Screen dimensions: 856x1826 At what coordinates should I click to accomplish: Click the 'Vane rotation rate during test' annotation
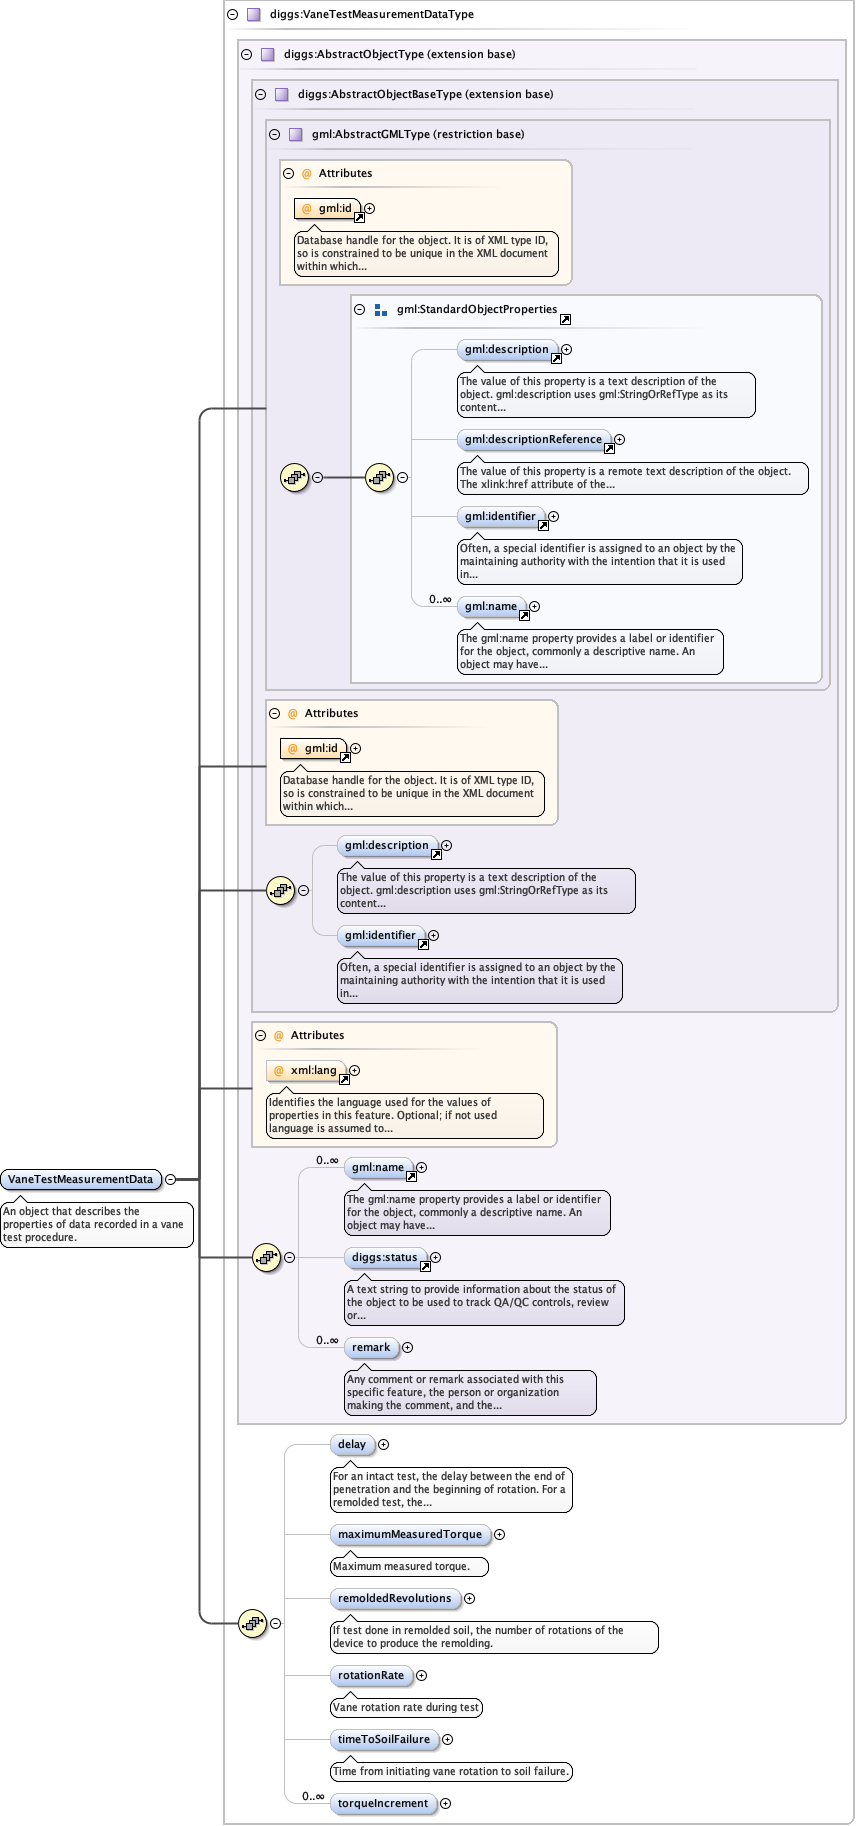[x=406, y=1708]
